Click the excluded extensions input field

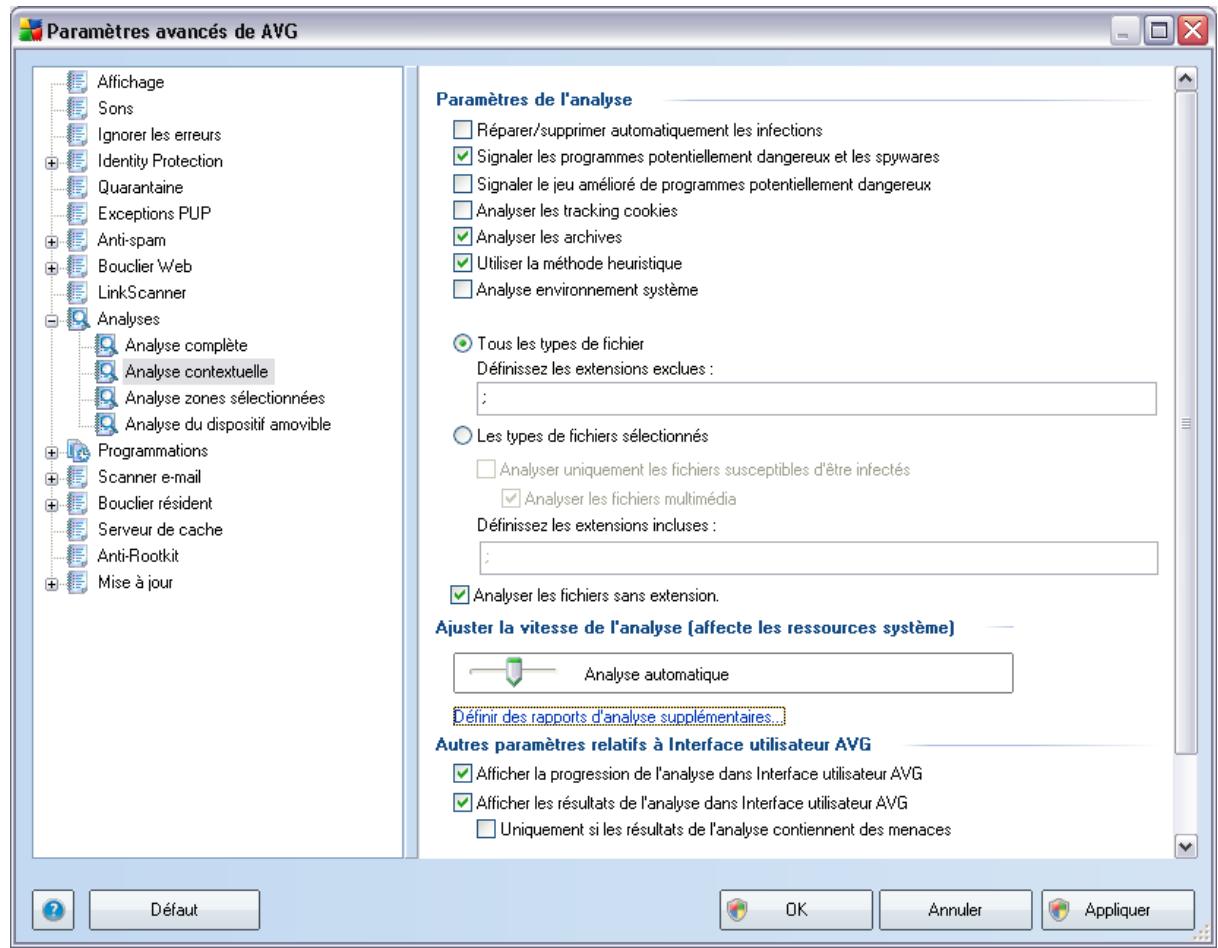pos(816,397)
